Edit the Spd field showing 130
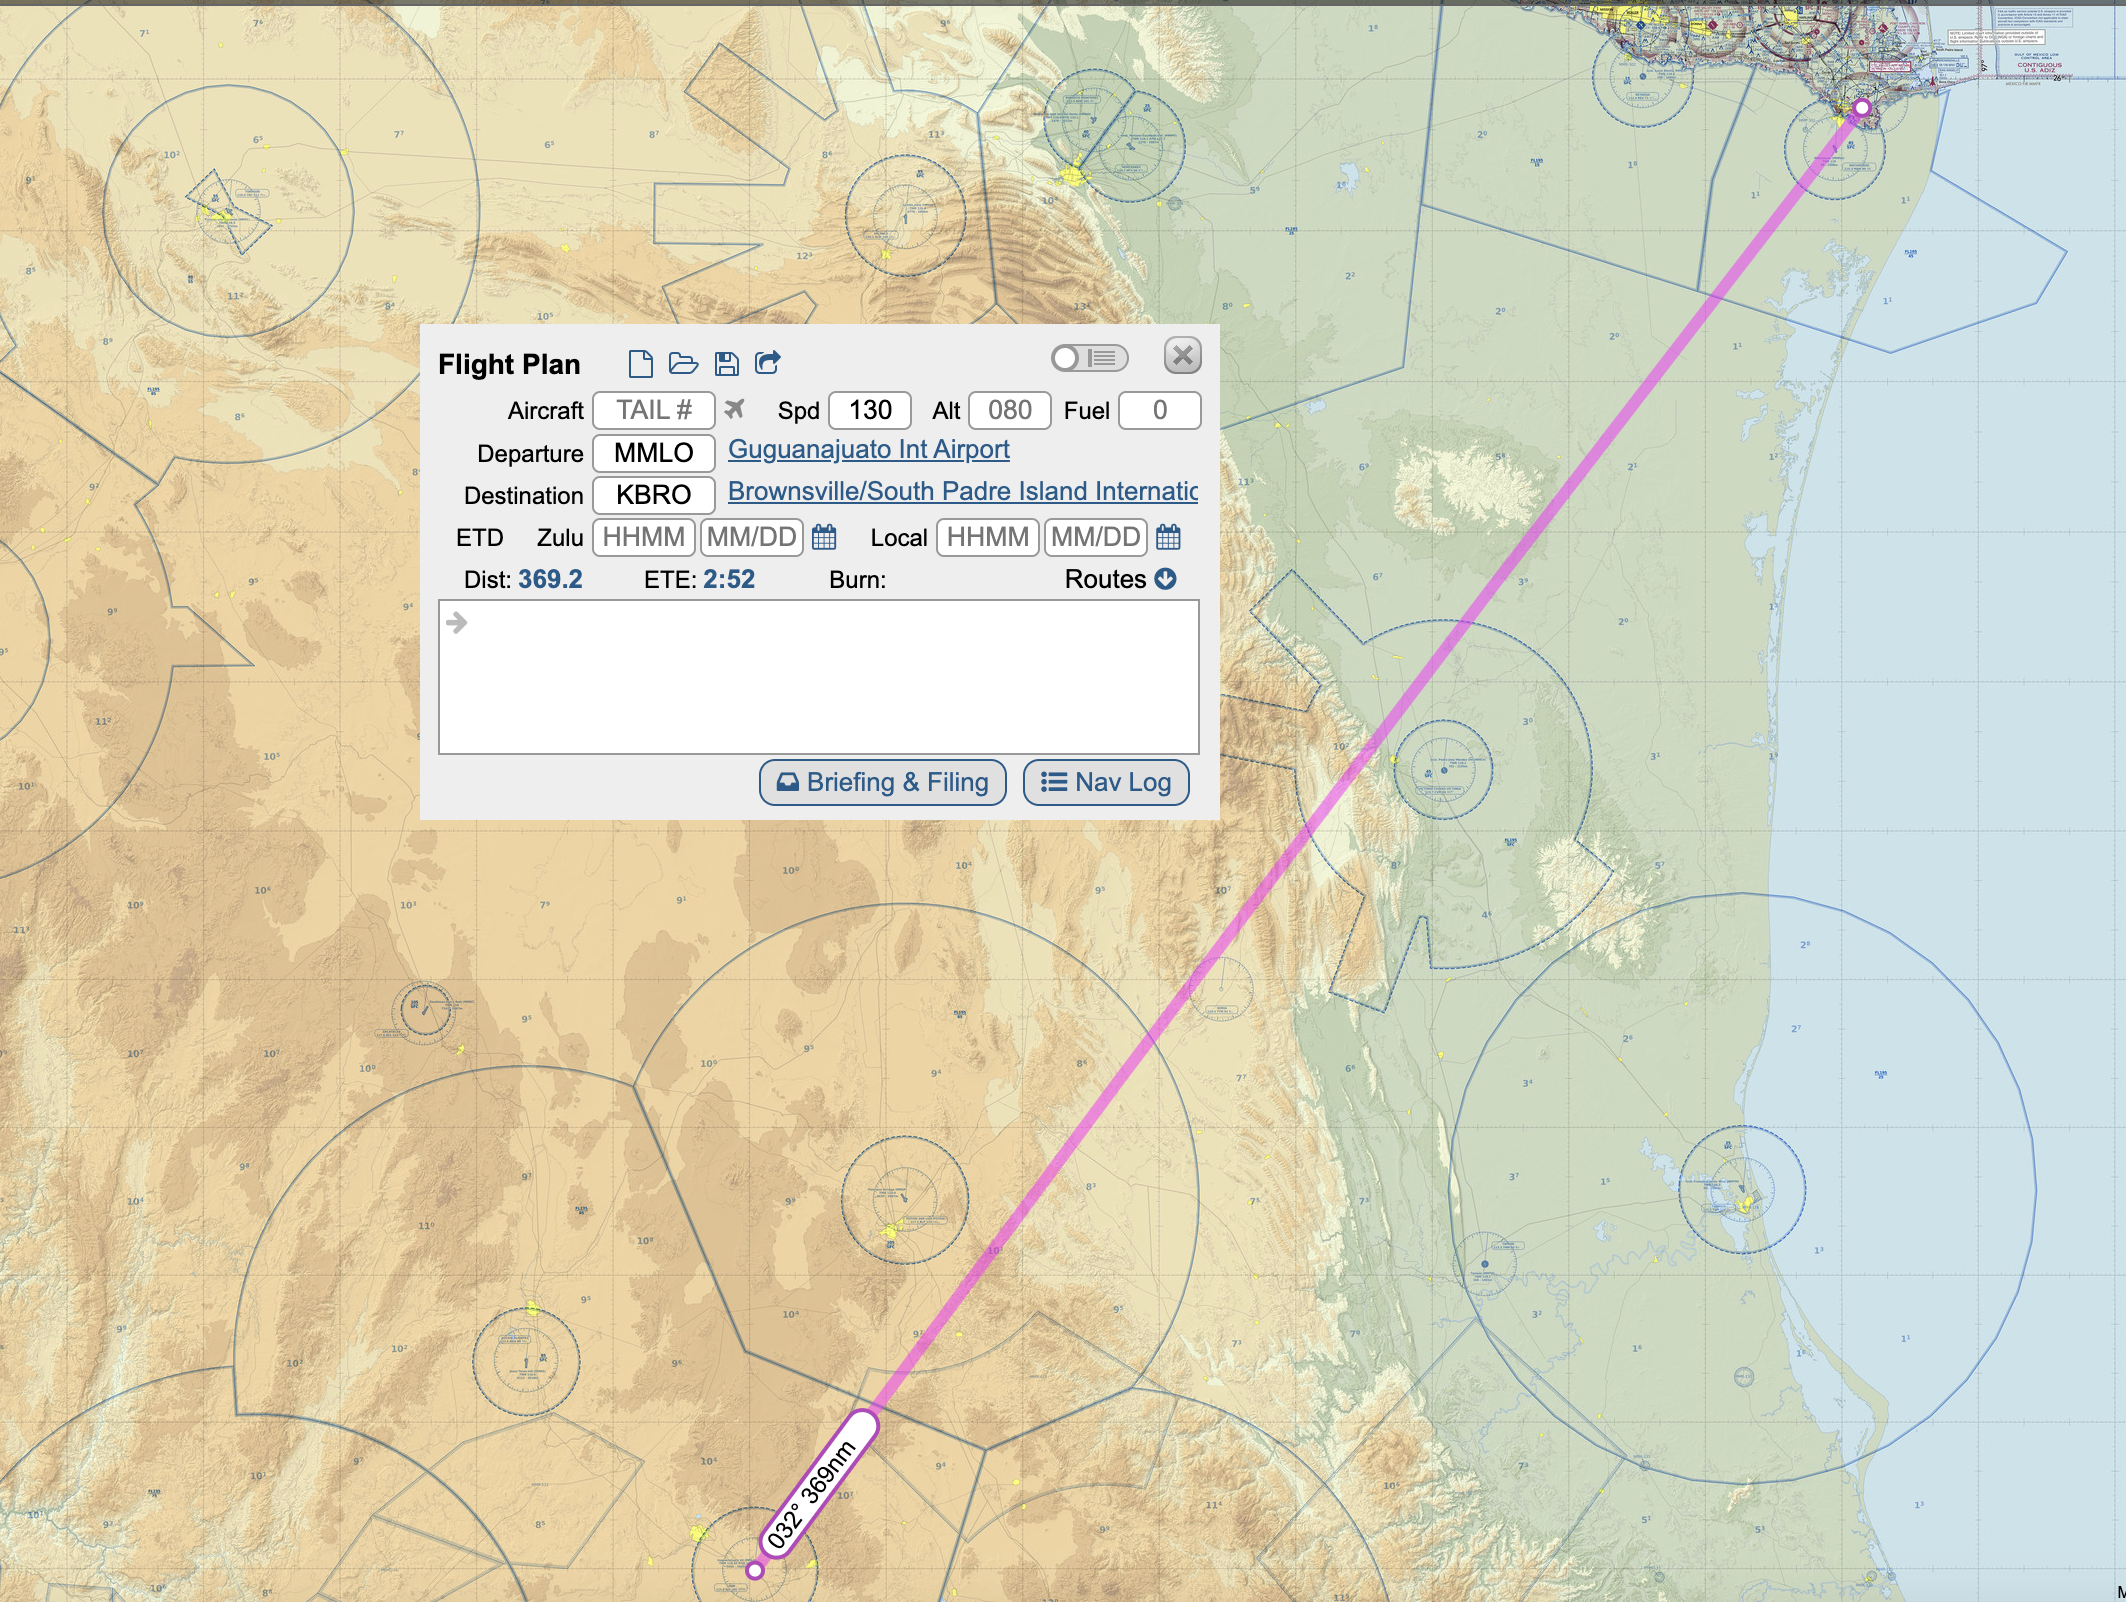 click(x=870, y=410)
